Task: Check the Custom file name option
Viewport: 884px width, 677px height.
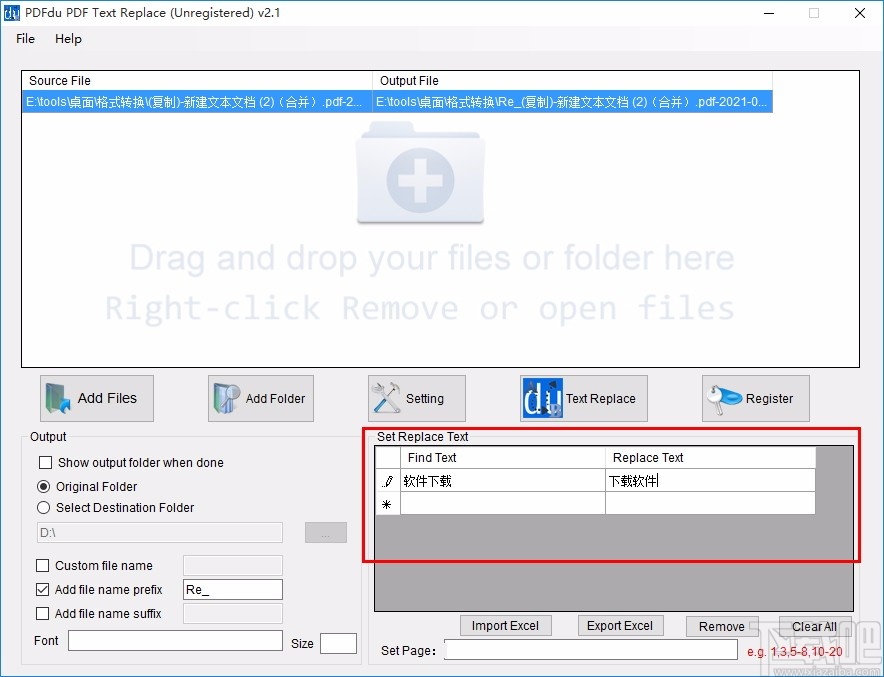Action: 42,565
